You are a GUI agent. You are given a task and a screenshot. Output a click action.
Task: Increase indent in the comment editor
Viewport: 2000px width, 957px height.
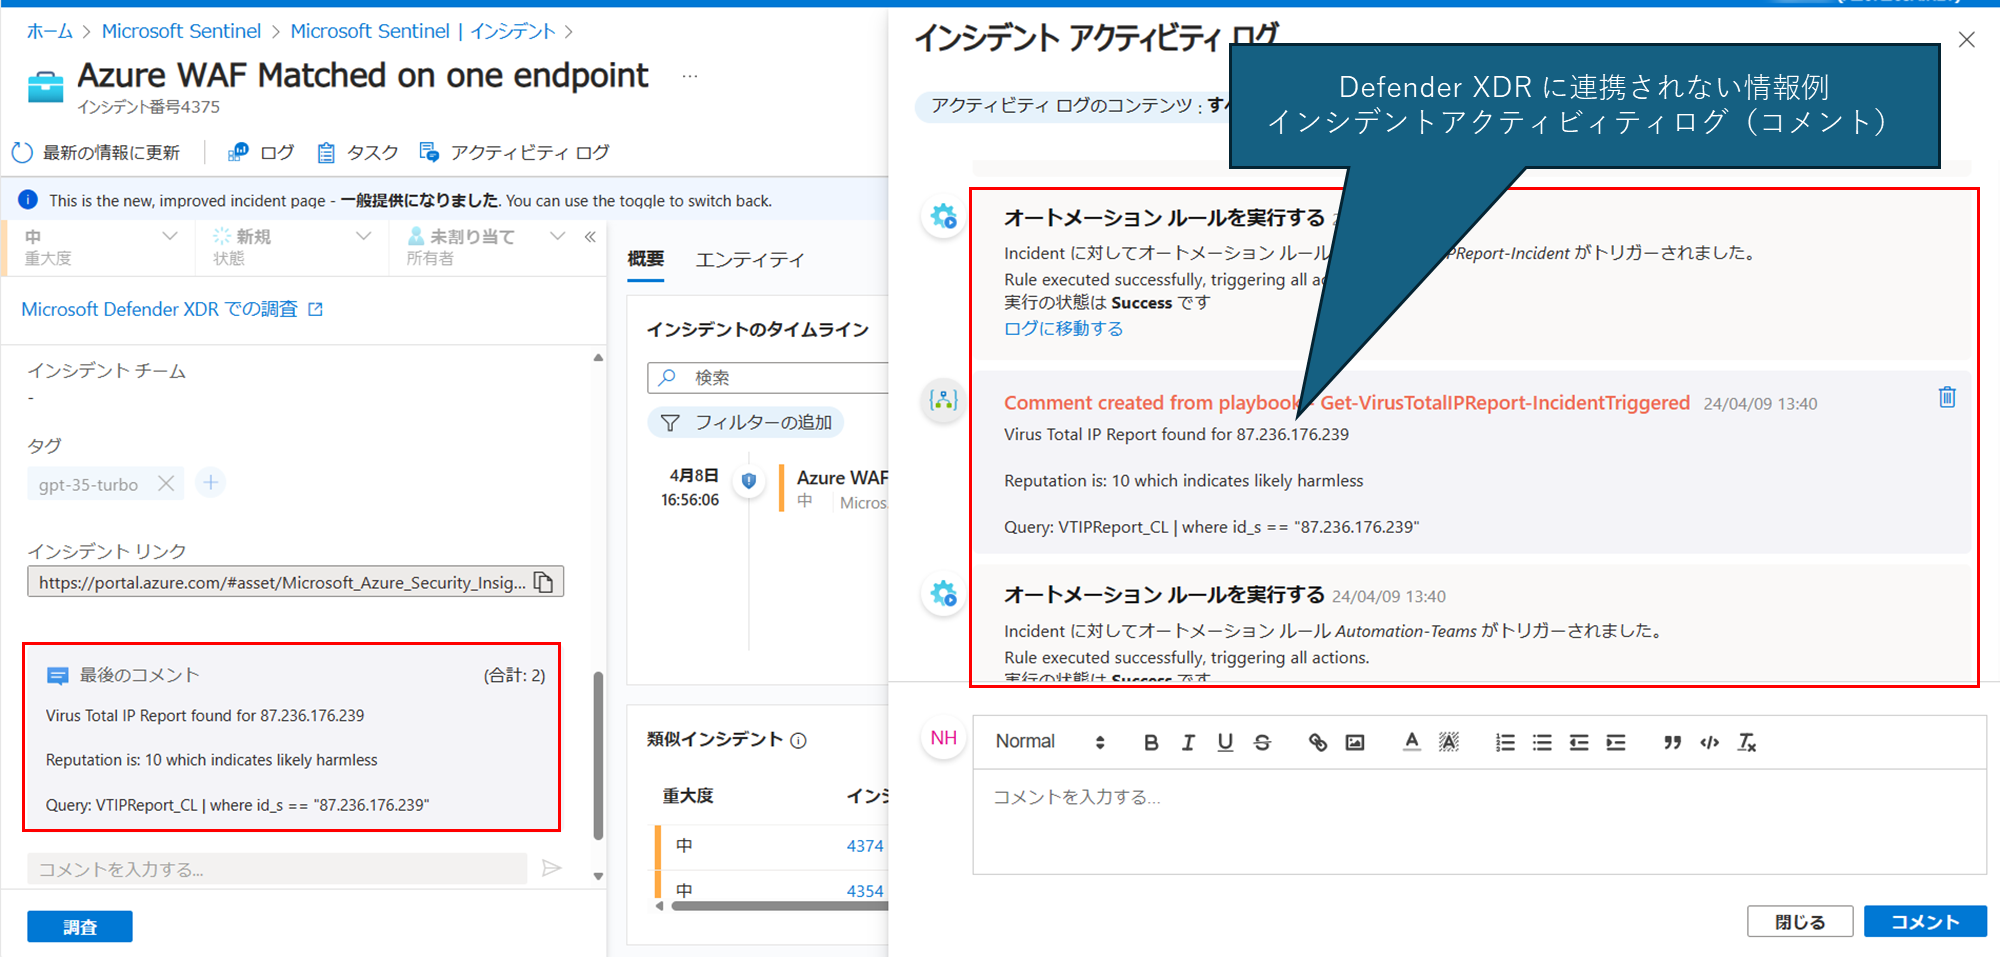point(1616,742)
